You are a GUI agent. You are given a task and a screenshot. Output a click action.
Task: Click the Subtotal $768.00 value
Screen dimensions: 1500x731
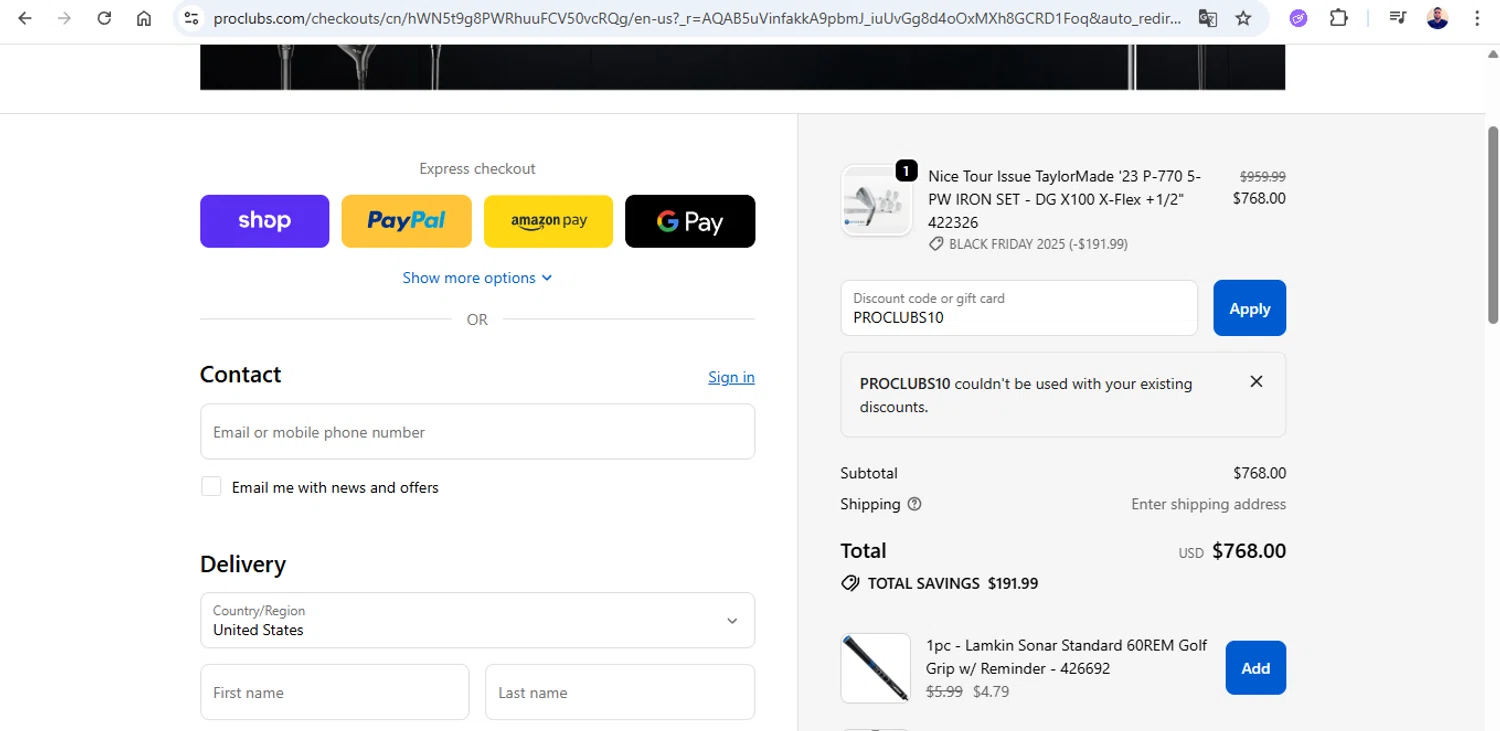1259,473
